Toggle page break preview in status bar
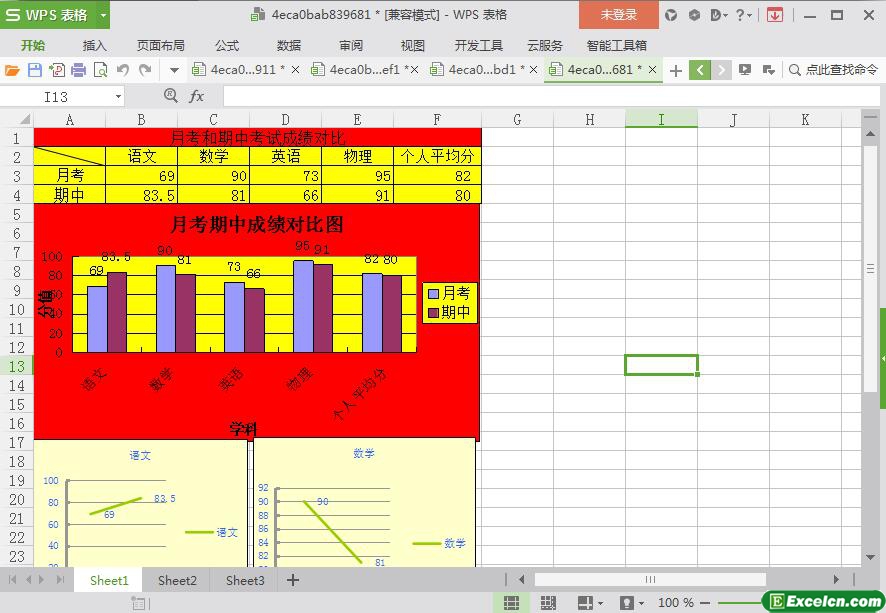Image resolution: width=886 pixels, height=613 pixels. point(548,603)
